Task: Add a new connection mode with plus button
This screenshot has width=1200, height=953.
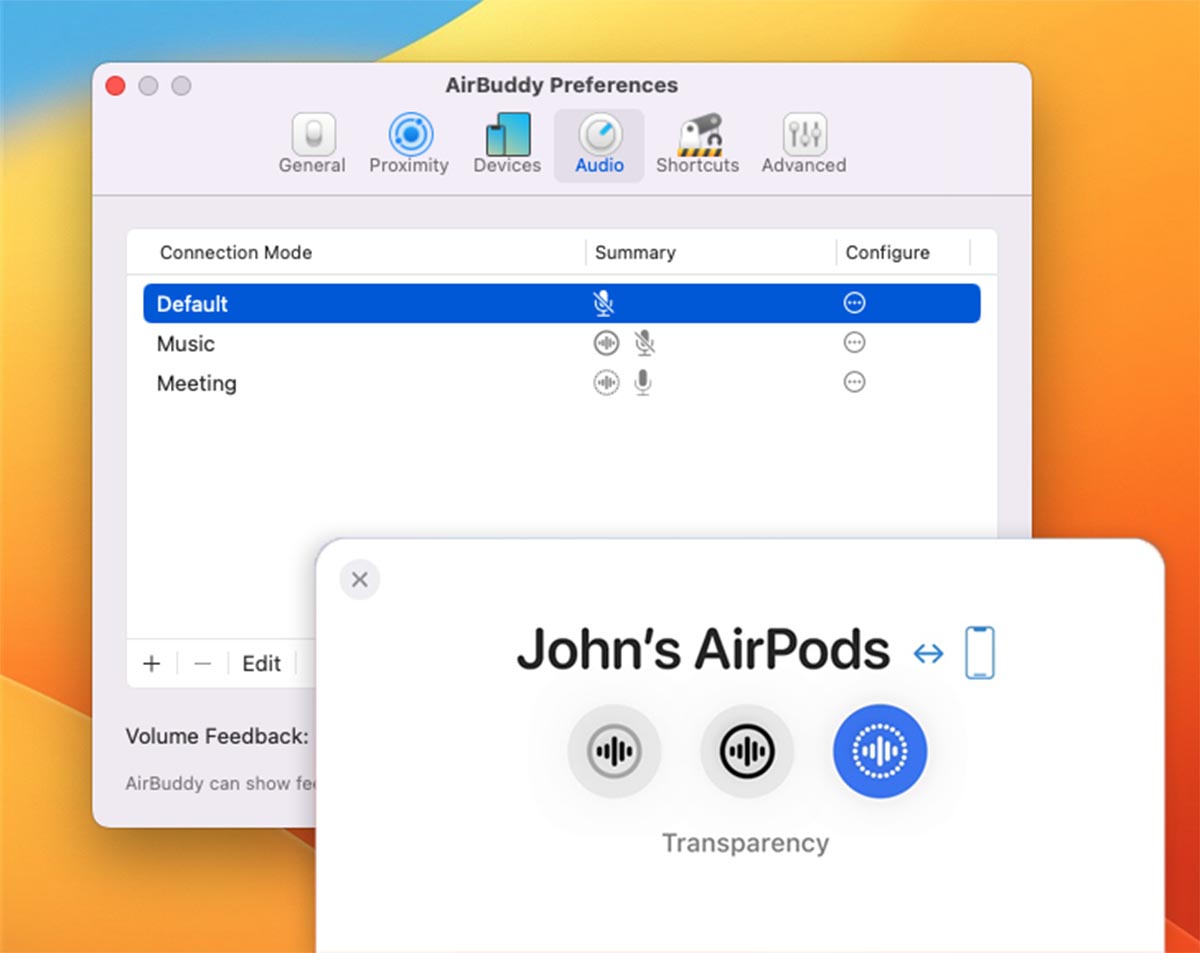Action: click(x=152, y=664)
